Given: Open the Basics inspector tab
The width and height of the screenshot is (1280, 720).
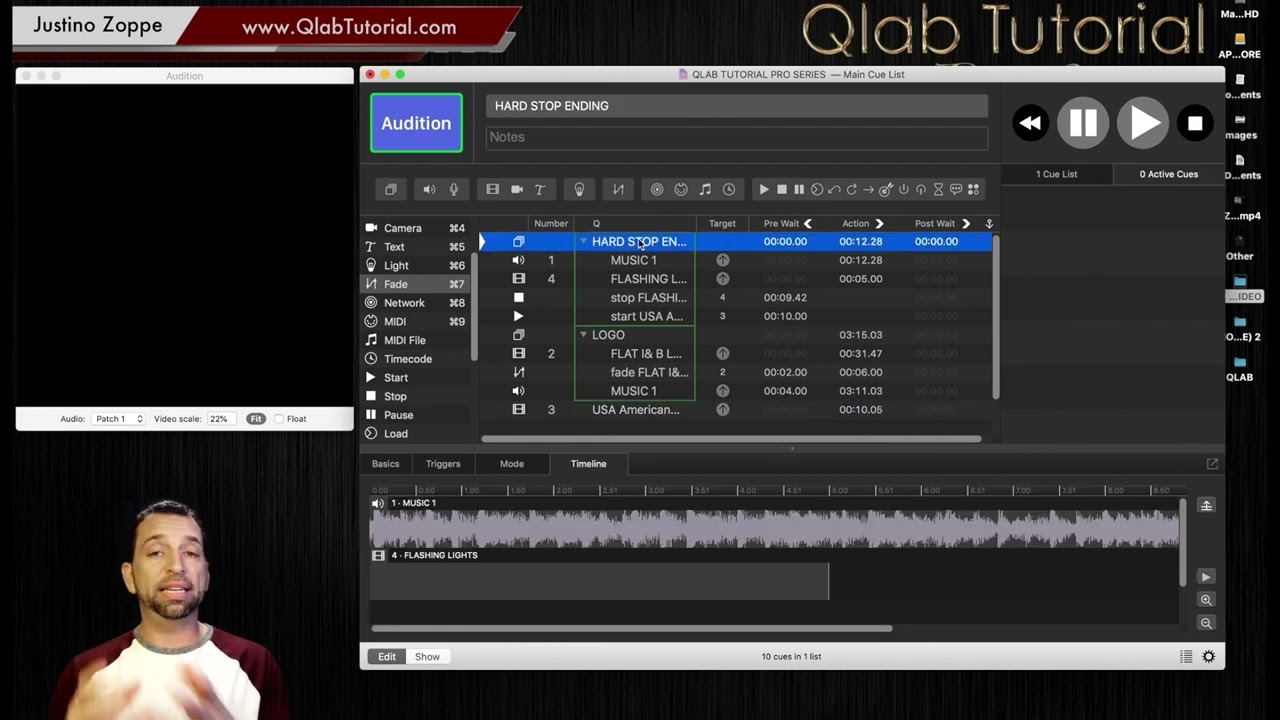Looking at the screenshot, I should pyautogui.click(x=385, y=464).
